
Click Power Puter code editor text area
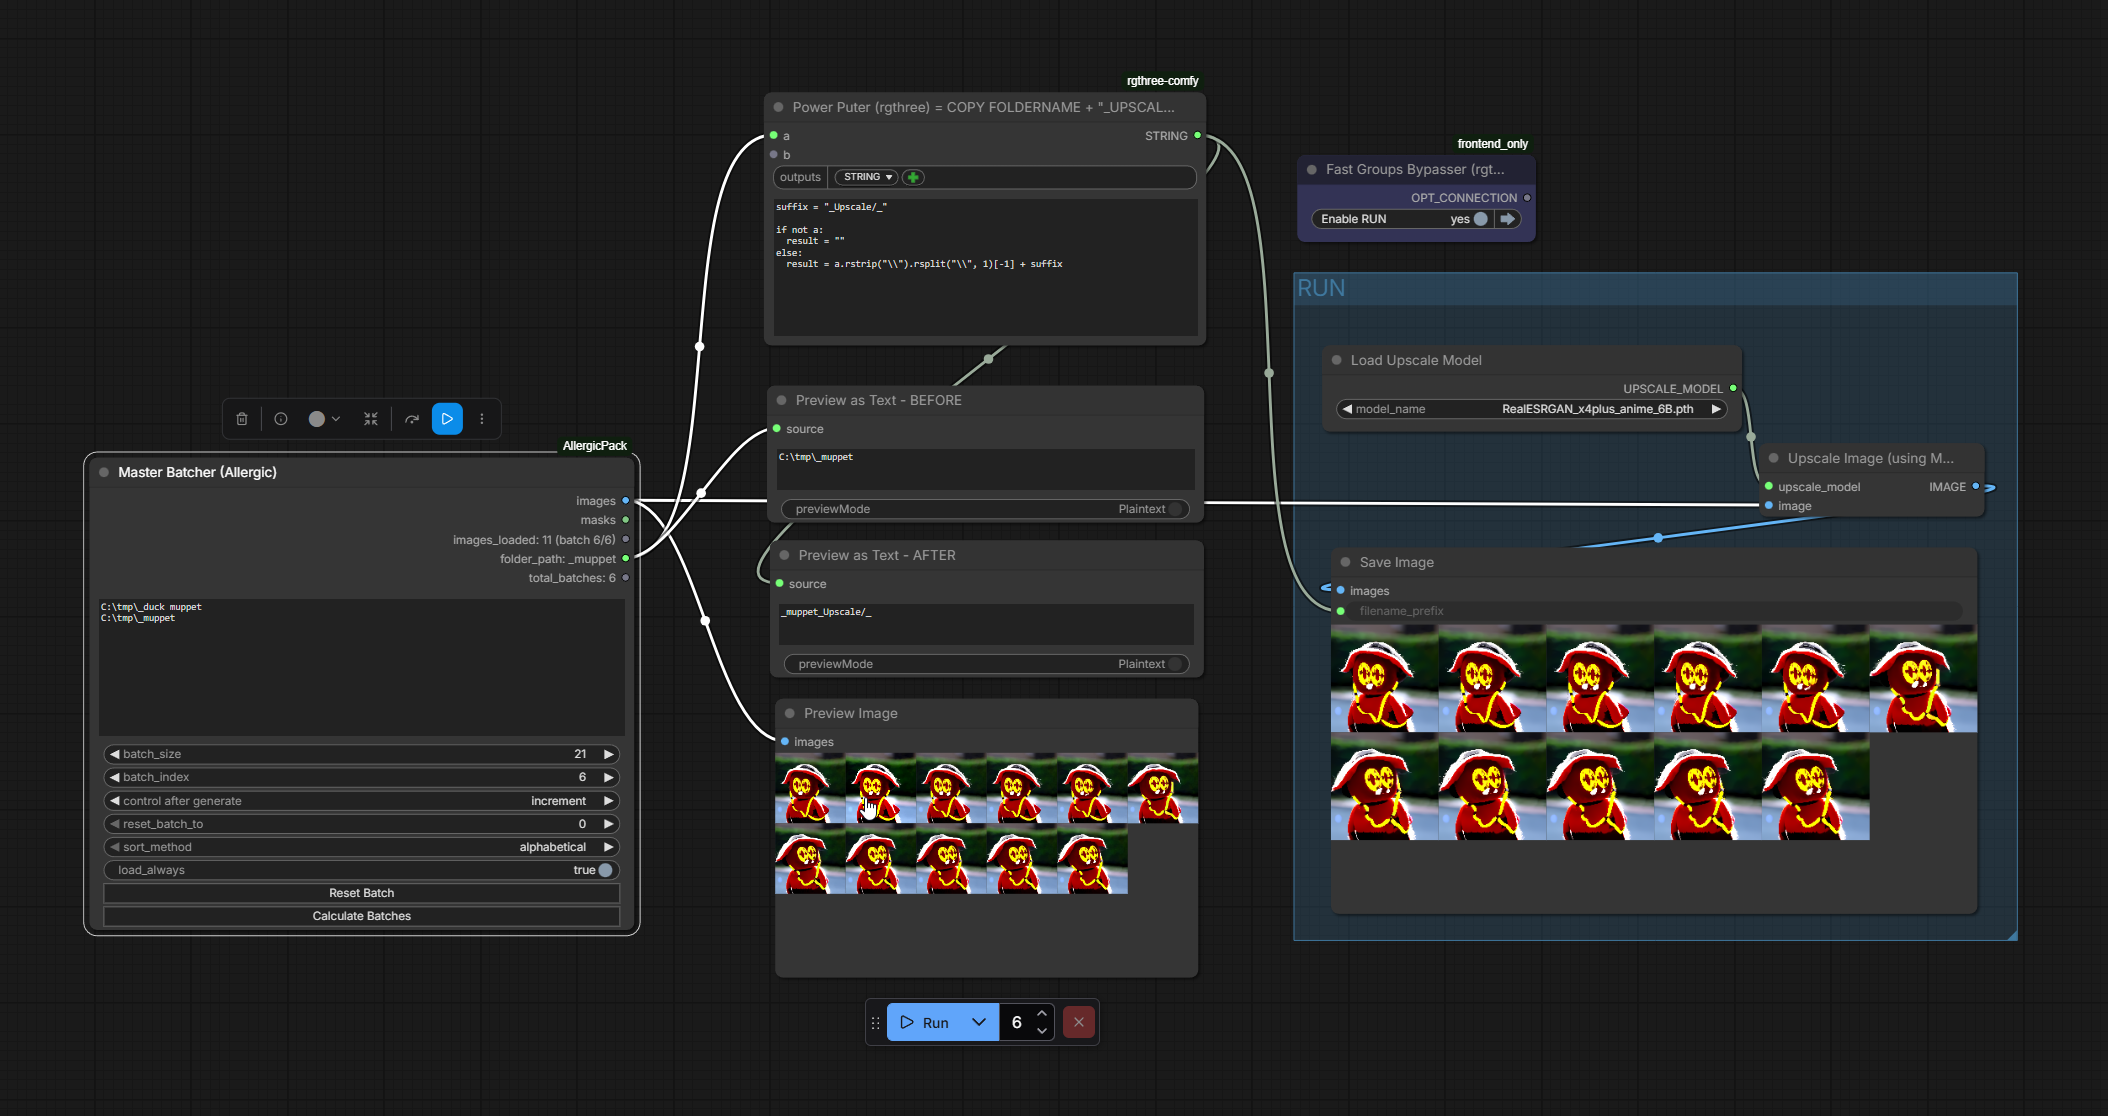point(985,267)
